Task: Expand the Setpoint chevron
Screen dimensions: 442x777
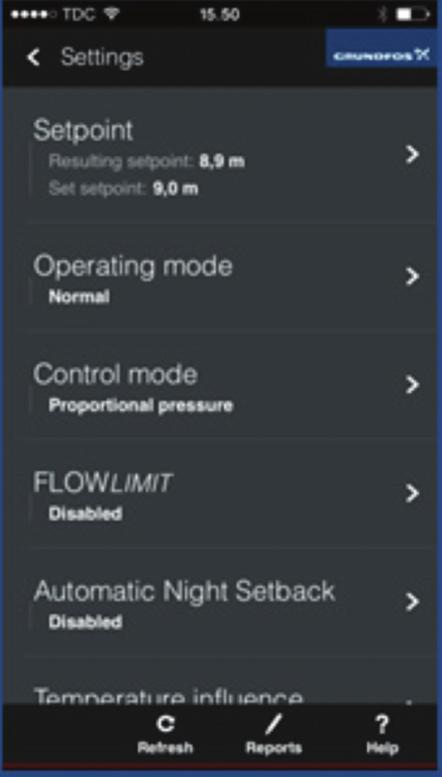Action: (412, 155)
